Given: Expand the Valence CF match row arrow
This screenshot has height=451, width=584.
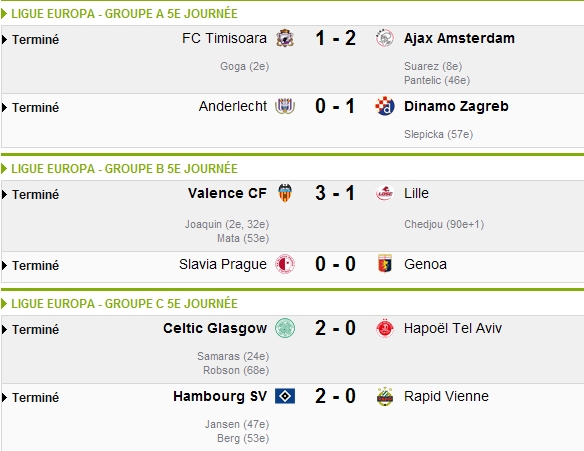Looking at the screenshot, I should click(x=4, y=194).
